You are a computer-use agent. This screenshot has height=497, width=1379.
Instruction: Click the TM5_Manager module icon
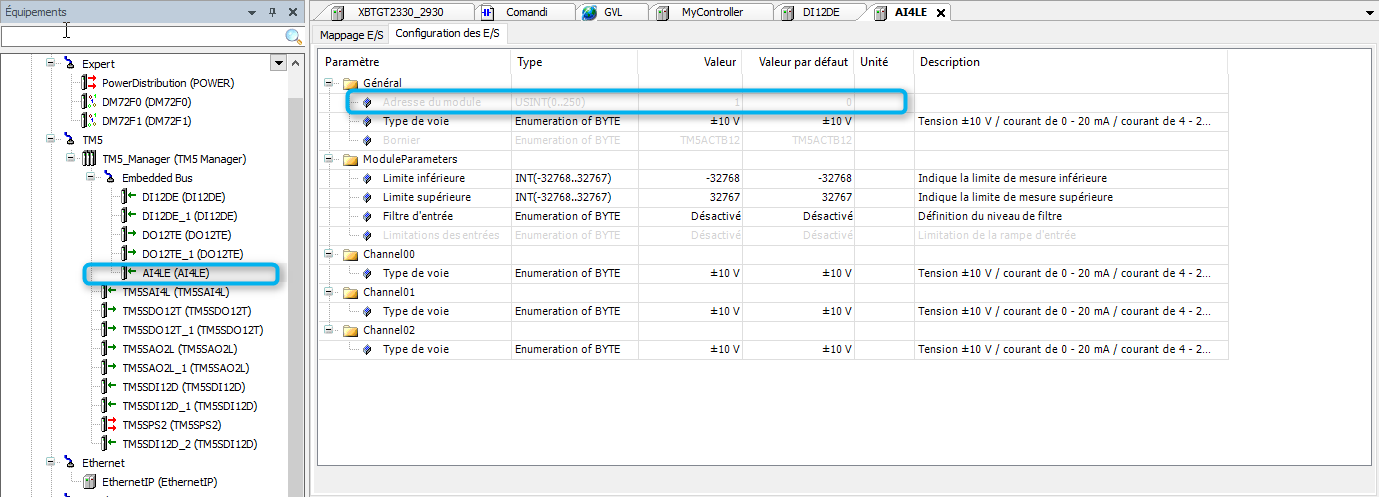(x=88, y=159)
